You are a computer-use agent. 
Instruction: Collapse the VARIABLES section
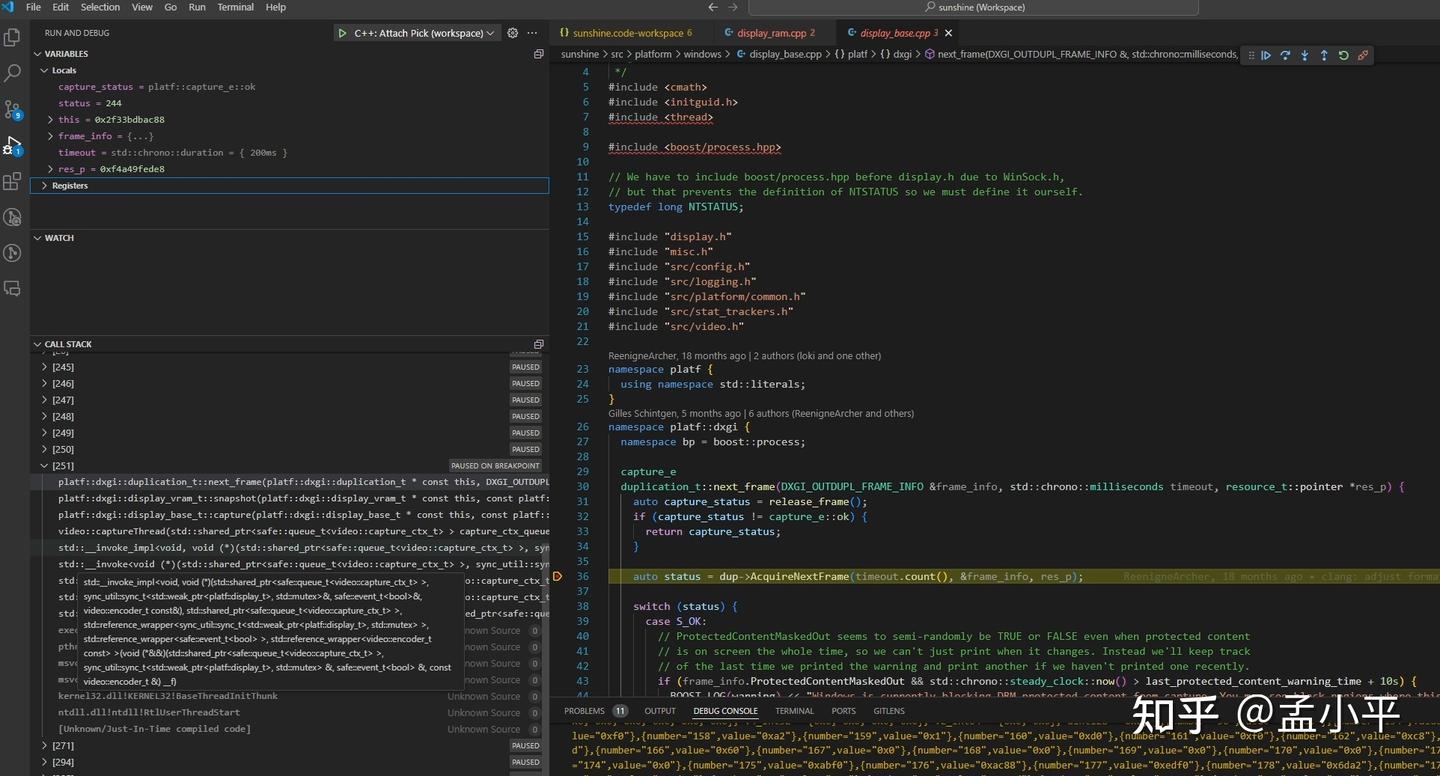click(66, 54)
